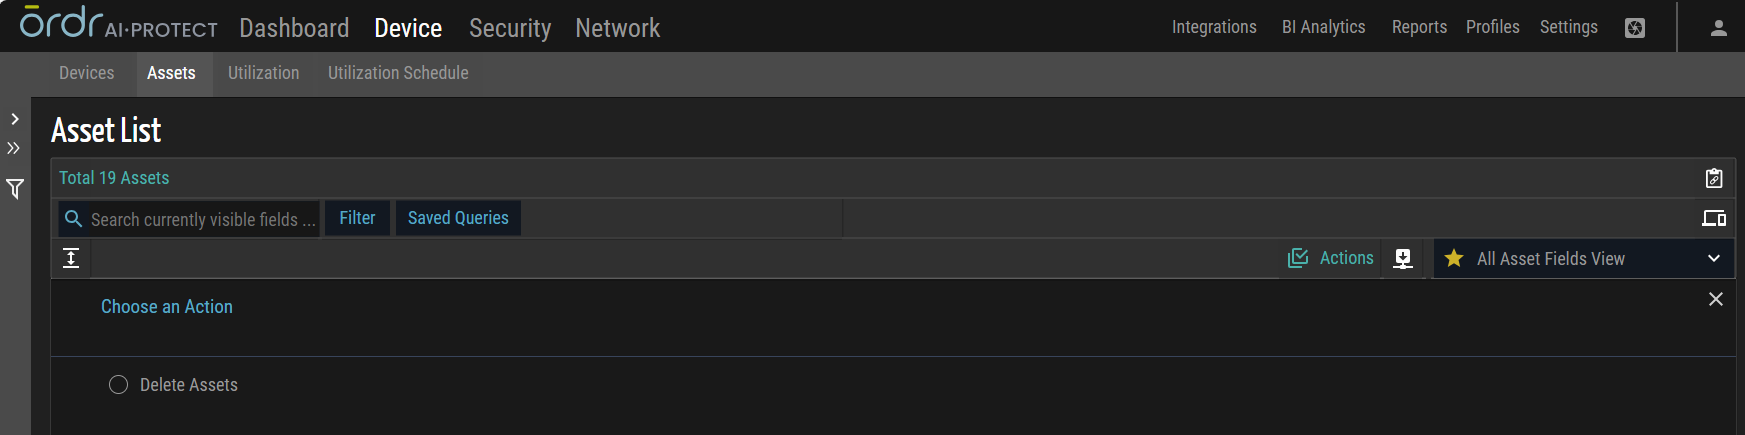This screenshot has width=1745, height=435.
Task: Expand sidebar with single chevron arrow
Action: [x=15, y=119]
